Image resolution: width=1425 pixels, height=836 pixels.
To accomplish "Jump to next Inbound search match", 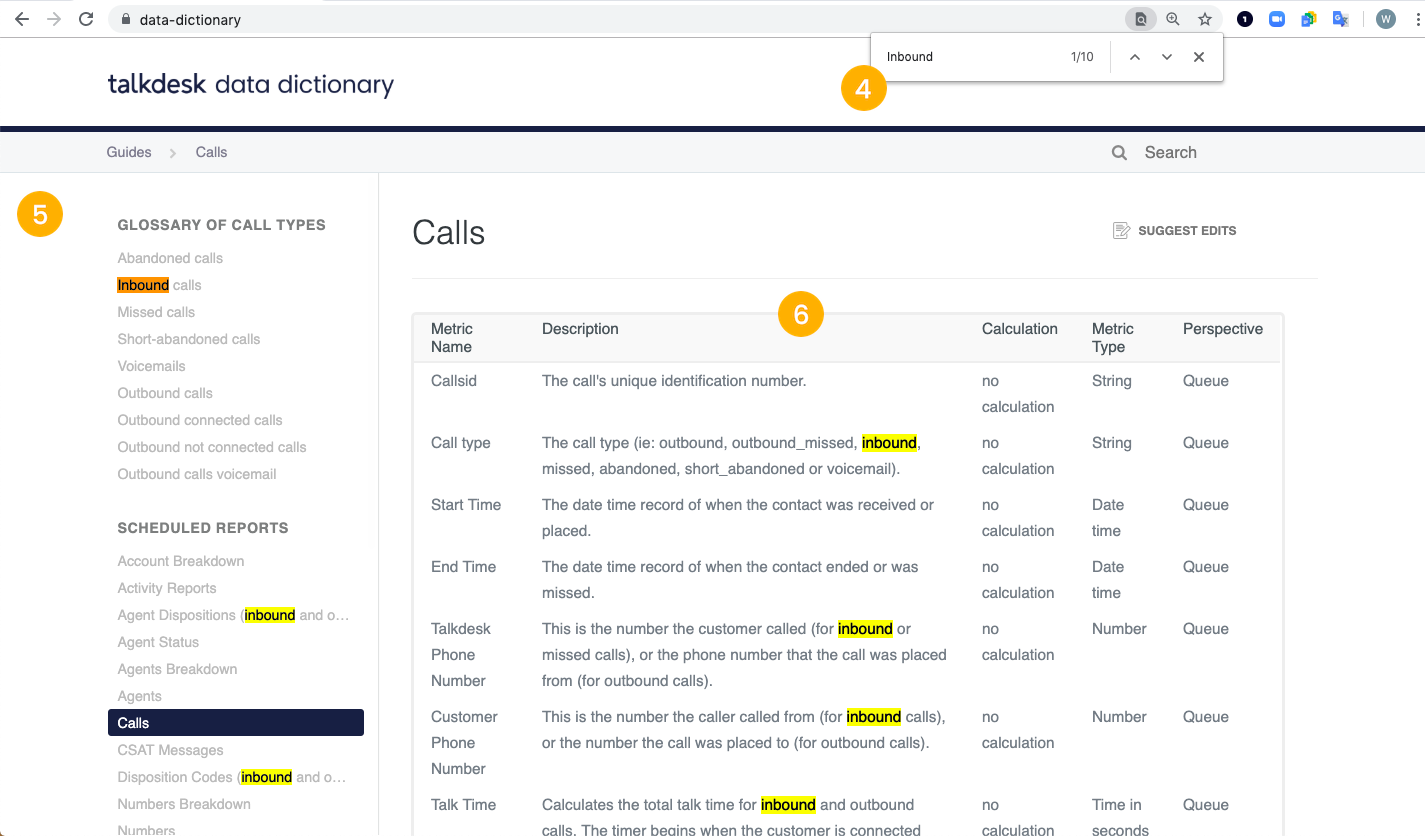I will tap(1166, 57).
